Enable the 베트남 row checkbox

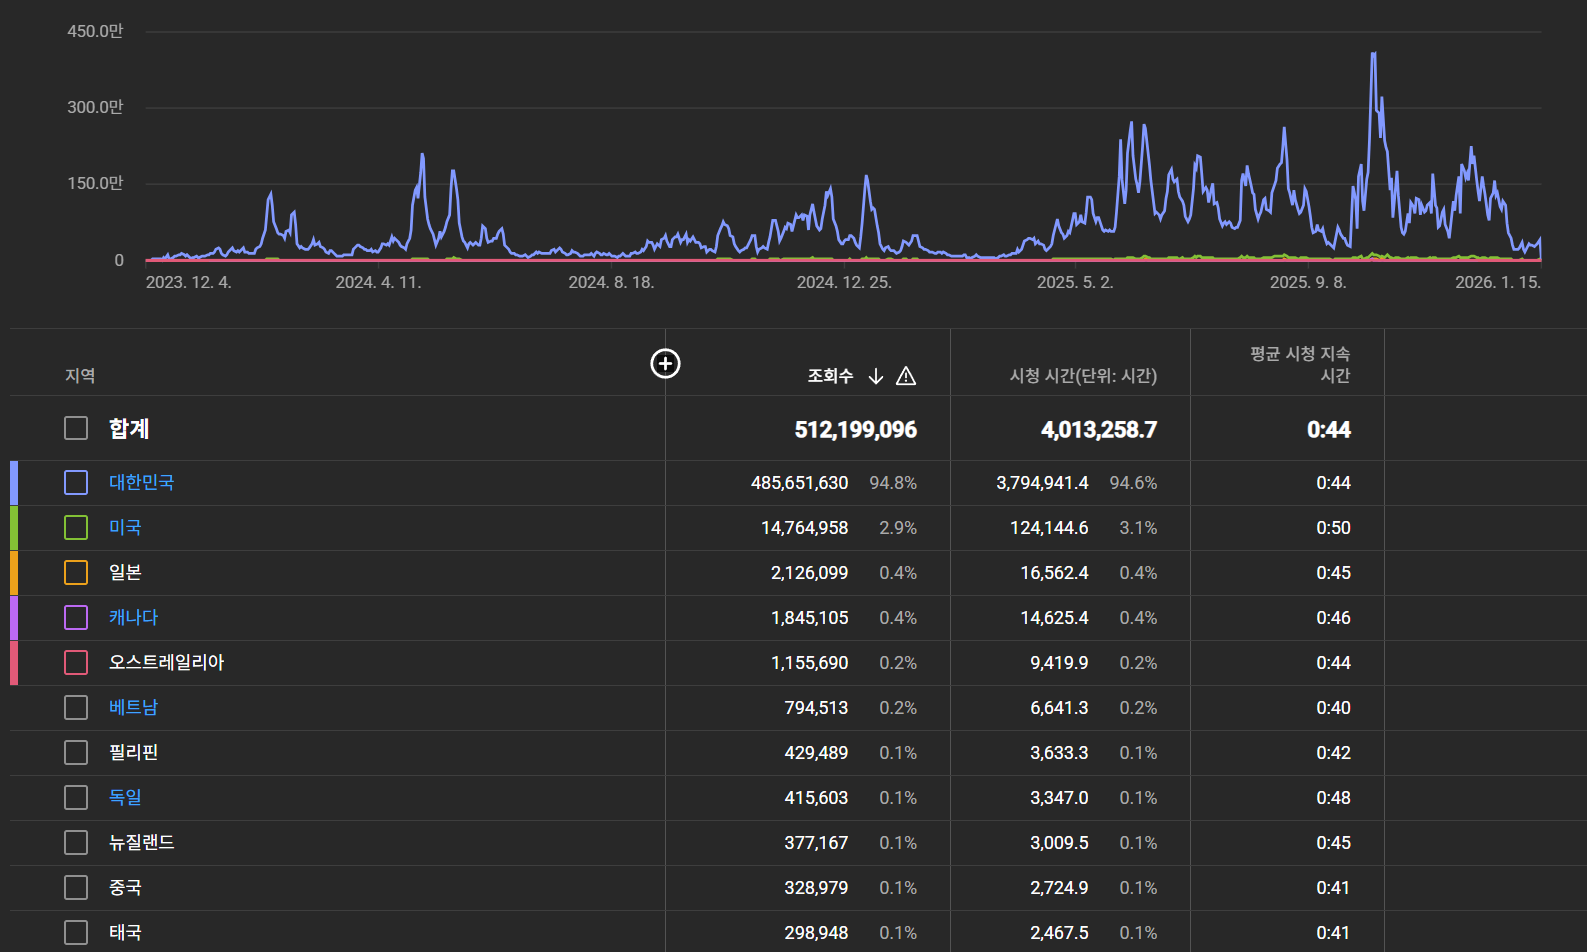pos(76,708)
